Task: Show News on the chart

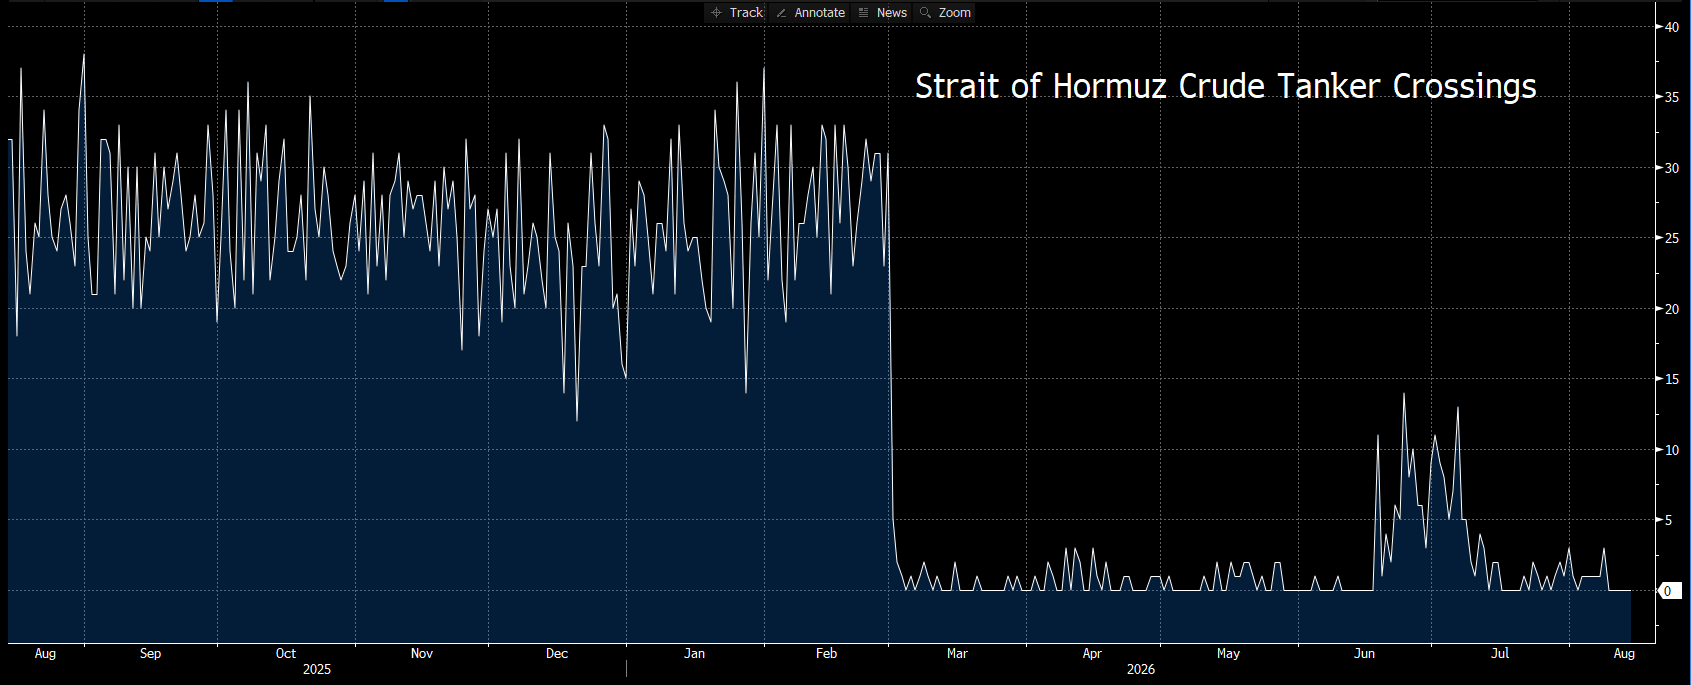Action: point(883,13)
